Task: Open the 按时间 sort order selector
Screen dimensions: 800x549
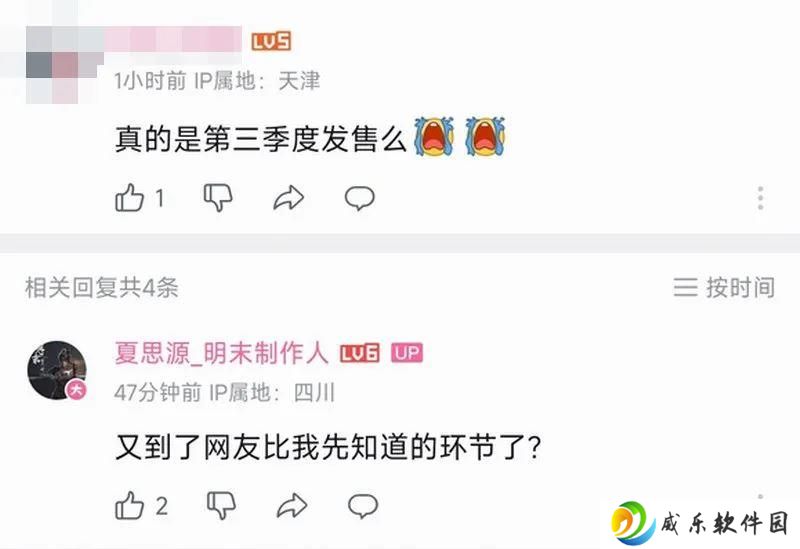Action: tap(724, 287)
